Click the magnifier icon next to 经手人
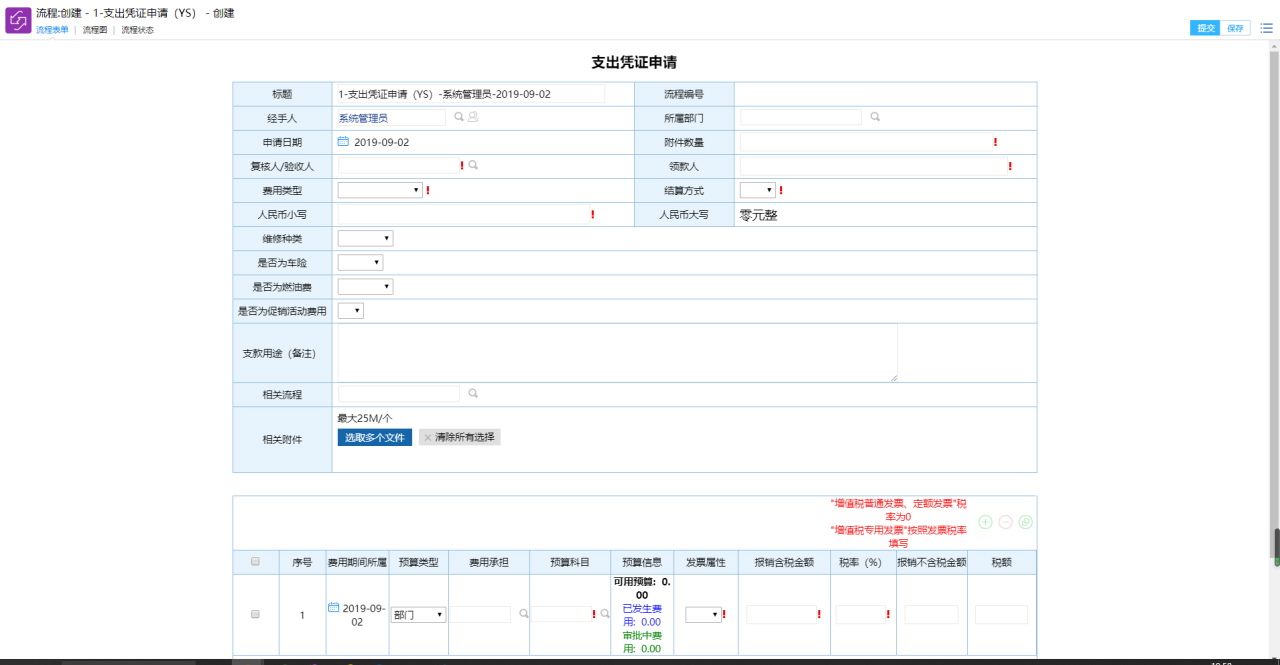The image size is (1280, 665). (x=459, y=118)
